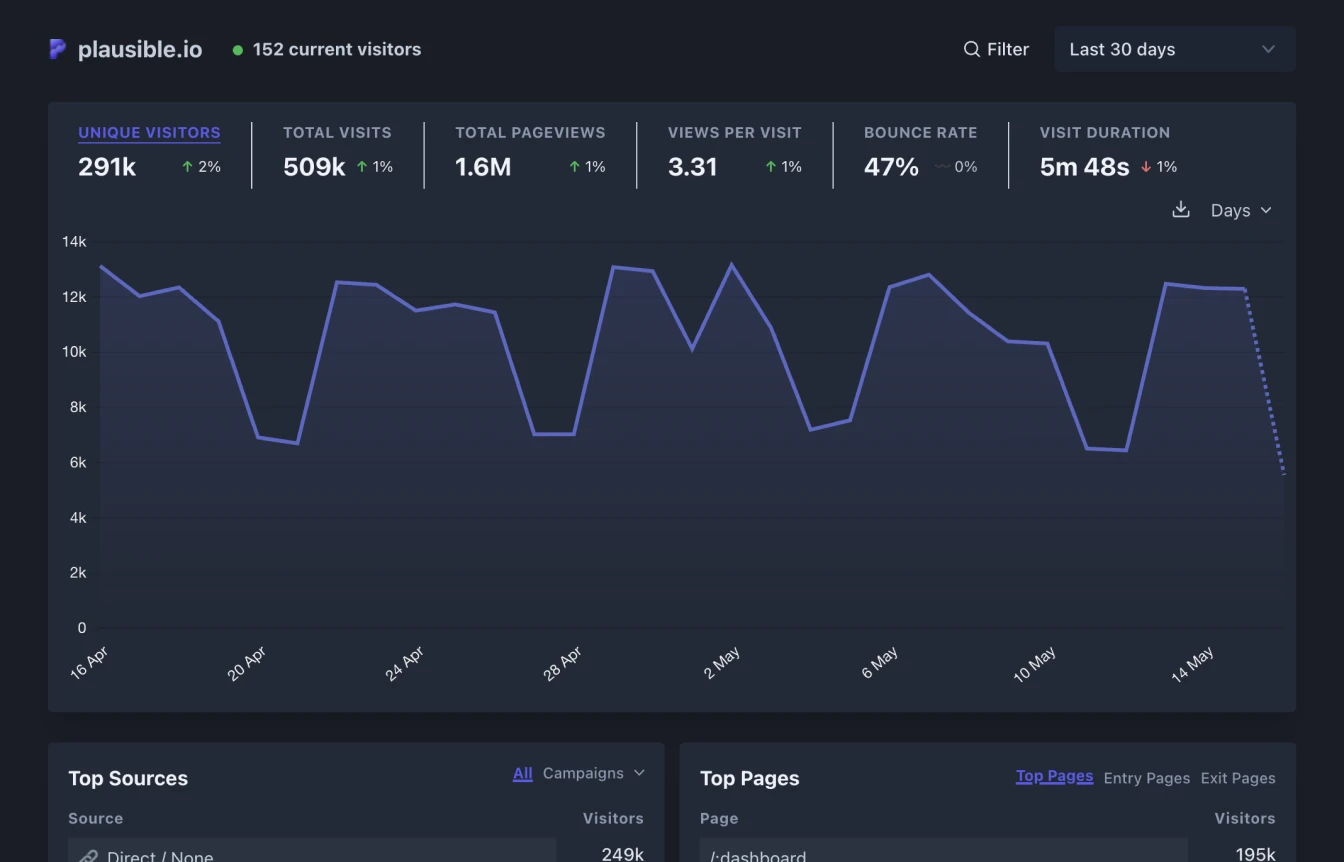This screenshot has width=1344, height=862.
Task: Click the 3.31 views per visit value
Action: (693, 167)
